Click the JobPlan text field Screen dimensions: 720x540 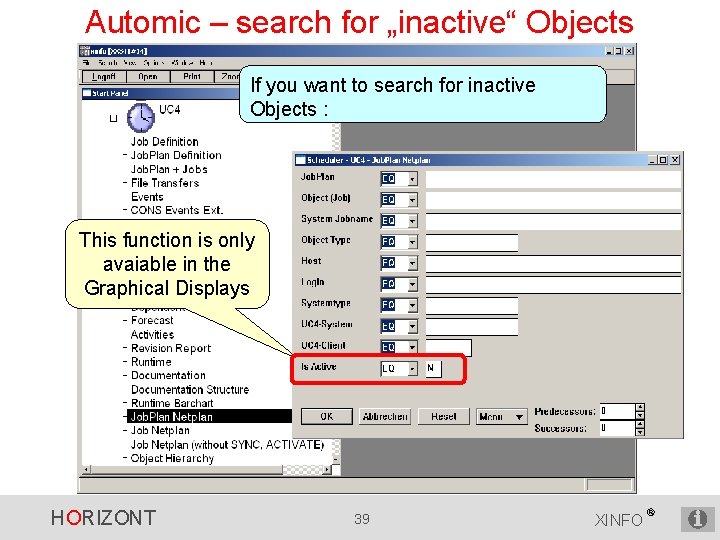click(553, 179)
